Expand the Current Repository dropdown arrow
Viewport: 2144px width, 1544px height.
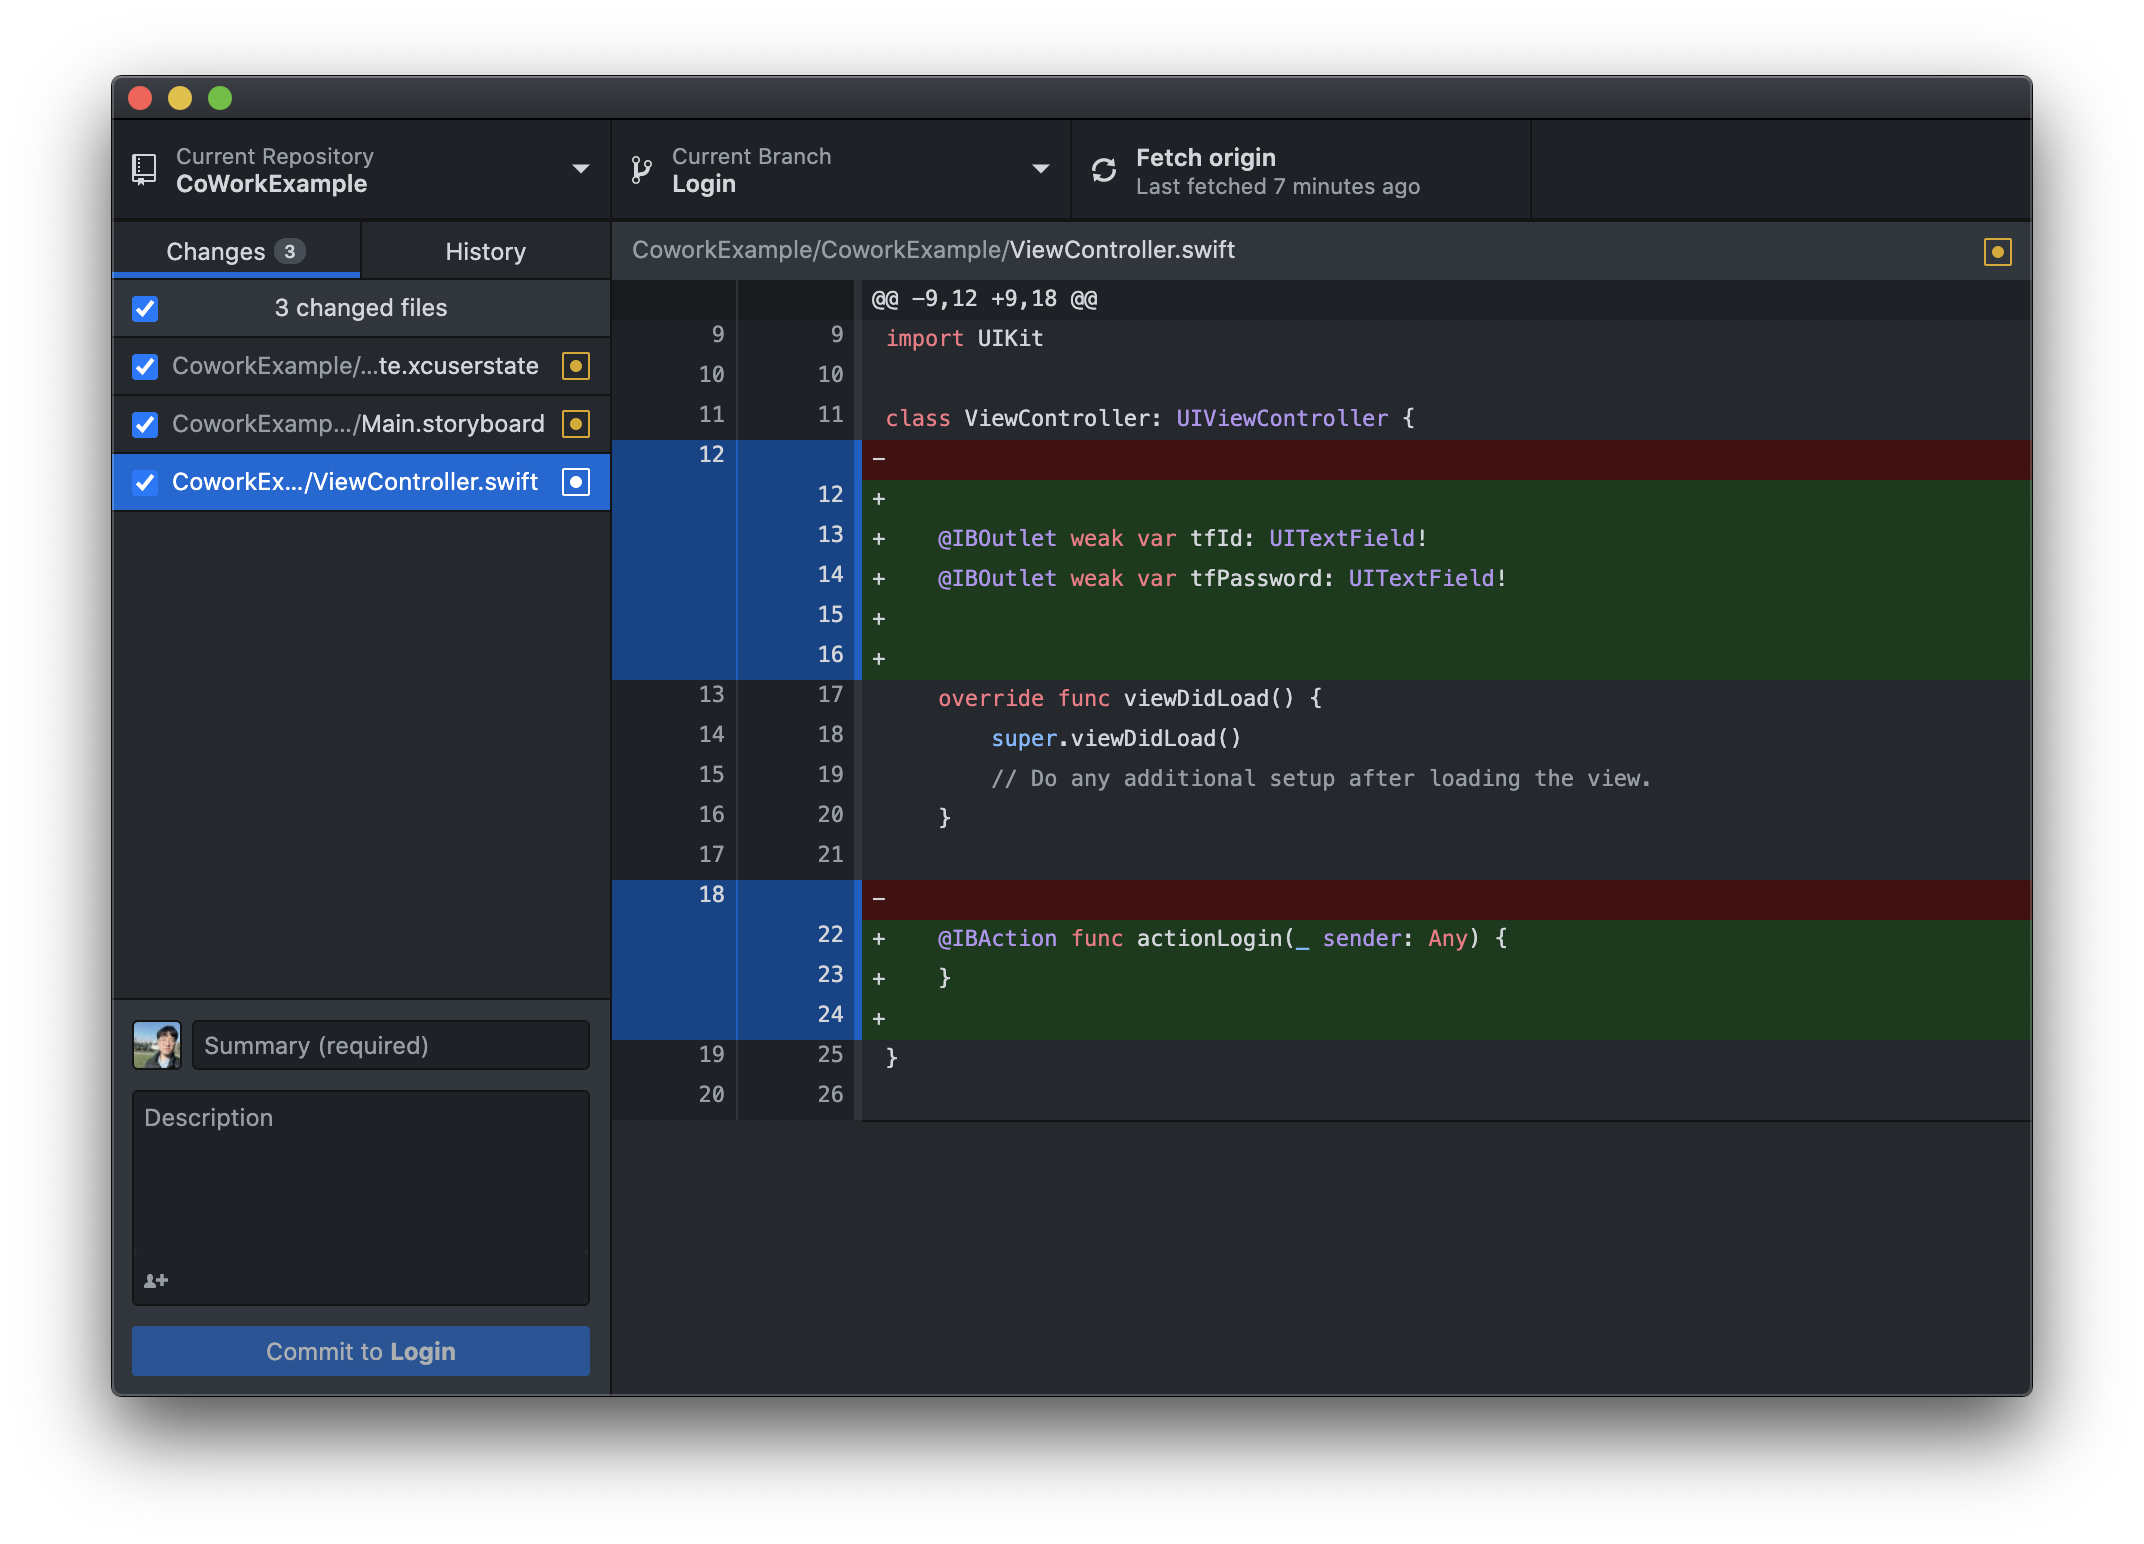coord(580,169)
